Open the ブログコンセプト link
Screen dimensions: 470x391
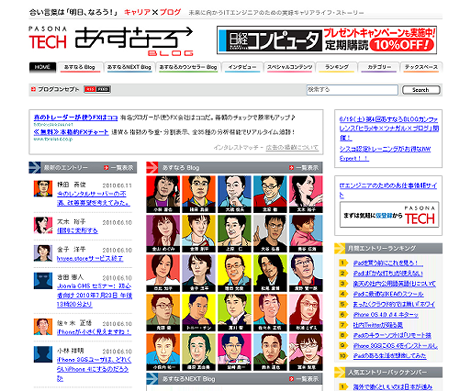(58, 89)
